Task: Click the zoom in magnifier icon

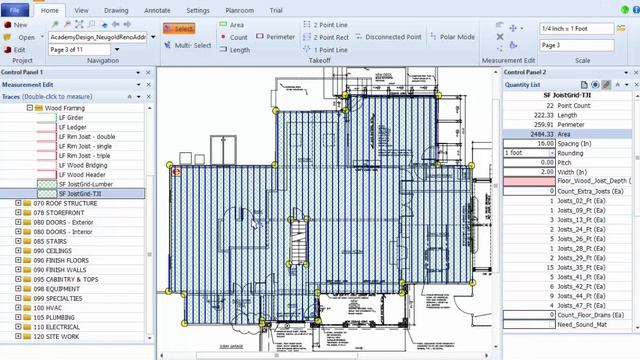Action: pyautogui.click(x=55, y=24)
